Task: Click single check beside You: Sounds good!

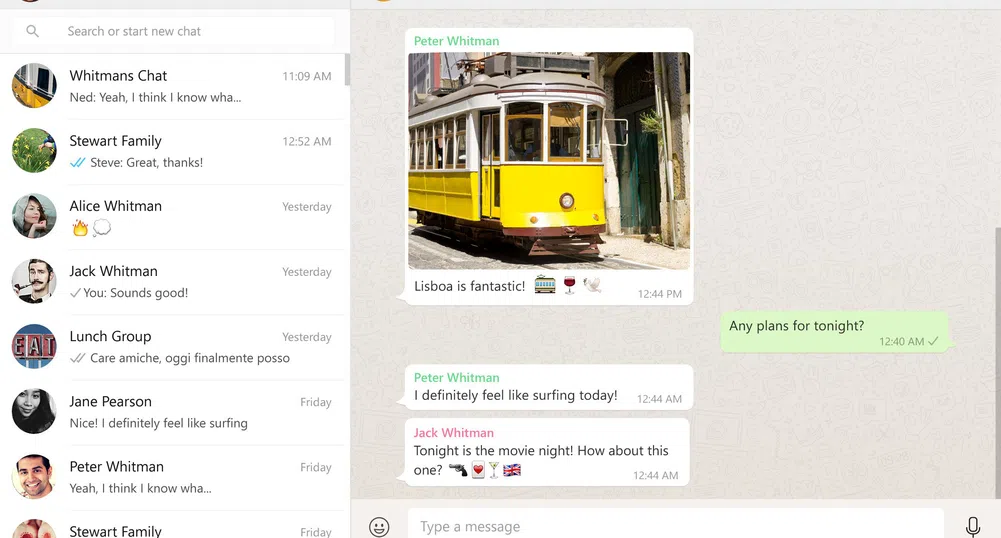Action: point(75,293)
